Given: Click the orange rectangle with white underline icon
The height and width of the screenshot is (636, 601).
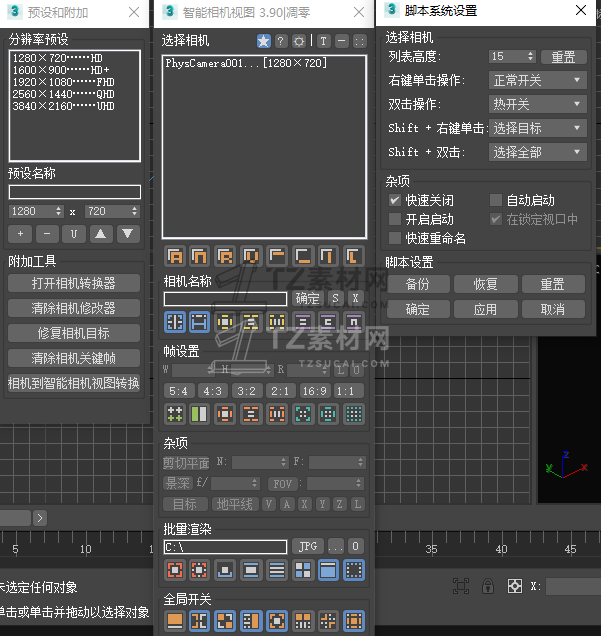Looking at the screenshot, I should point(175,621).
